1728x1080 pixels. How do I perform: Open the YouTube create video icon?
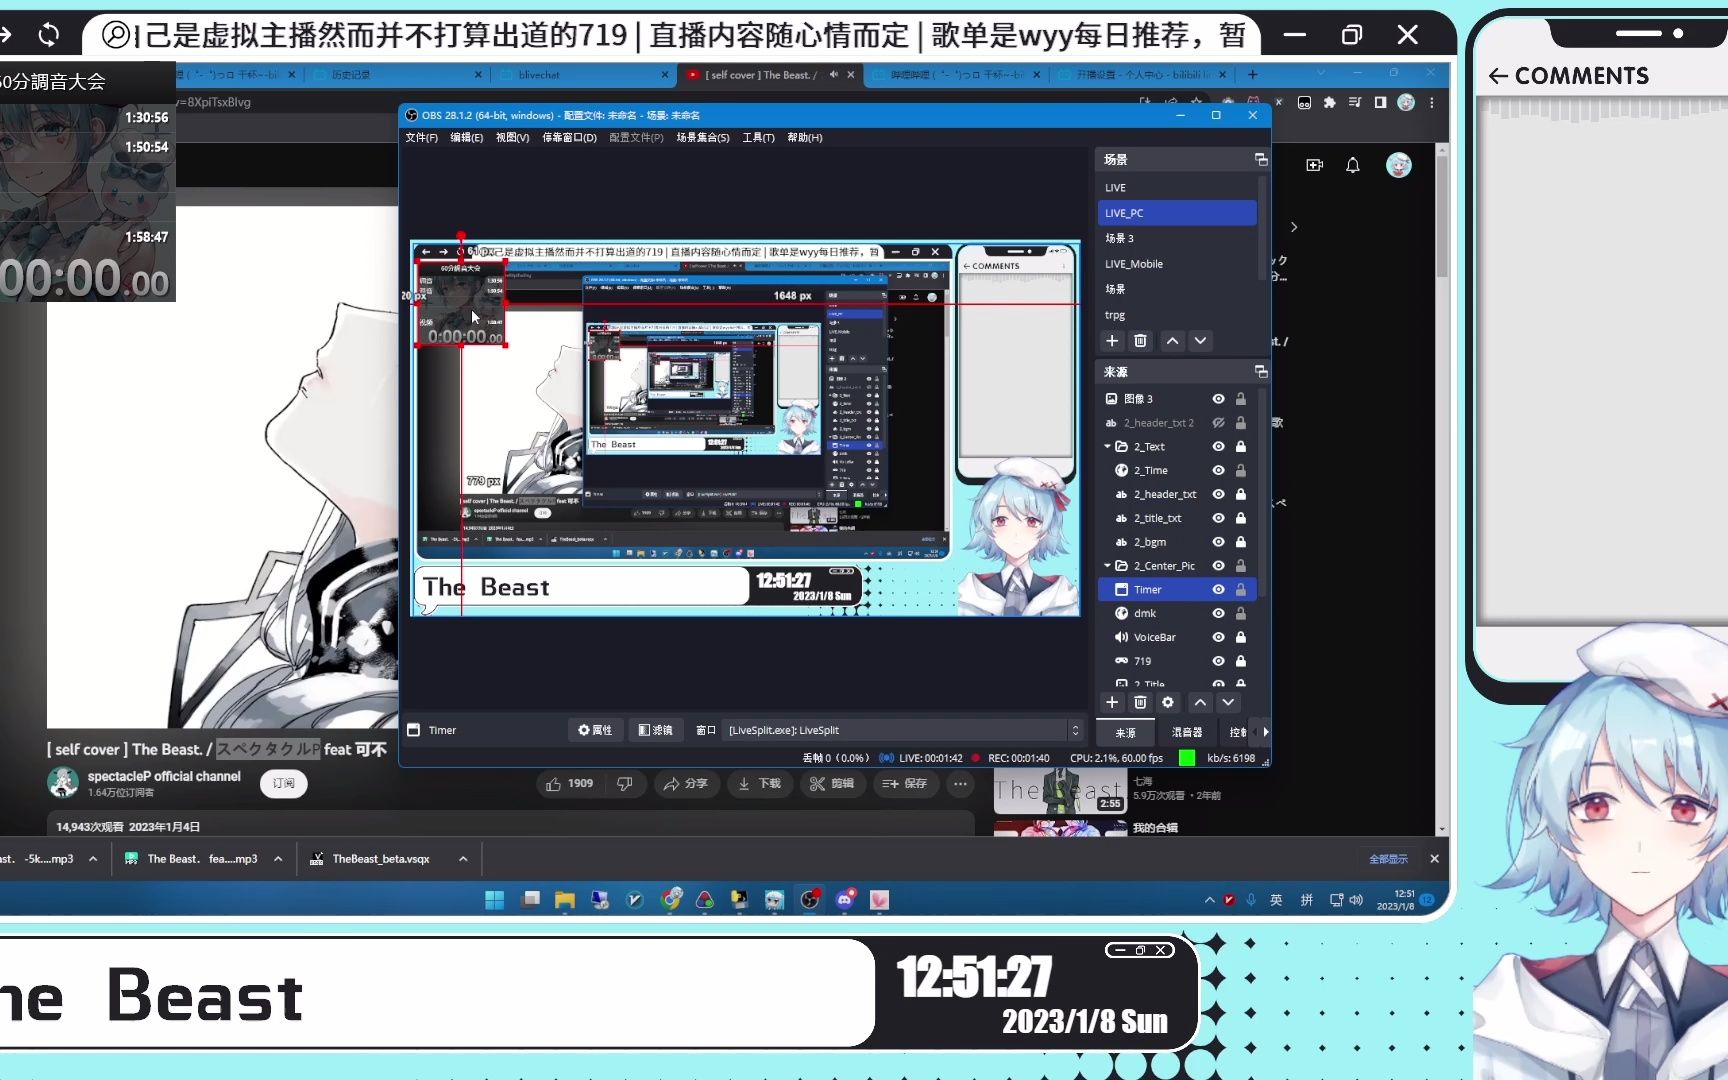click(1315, 165)
